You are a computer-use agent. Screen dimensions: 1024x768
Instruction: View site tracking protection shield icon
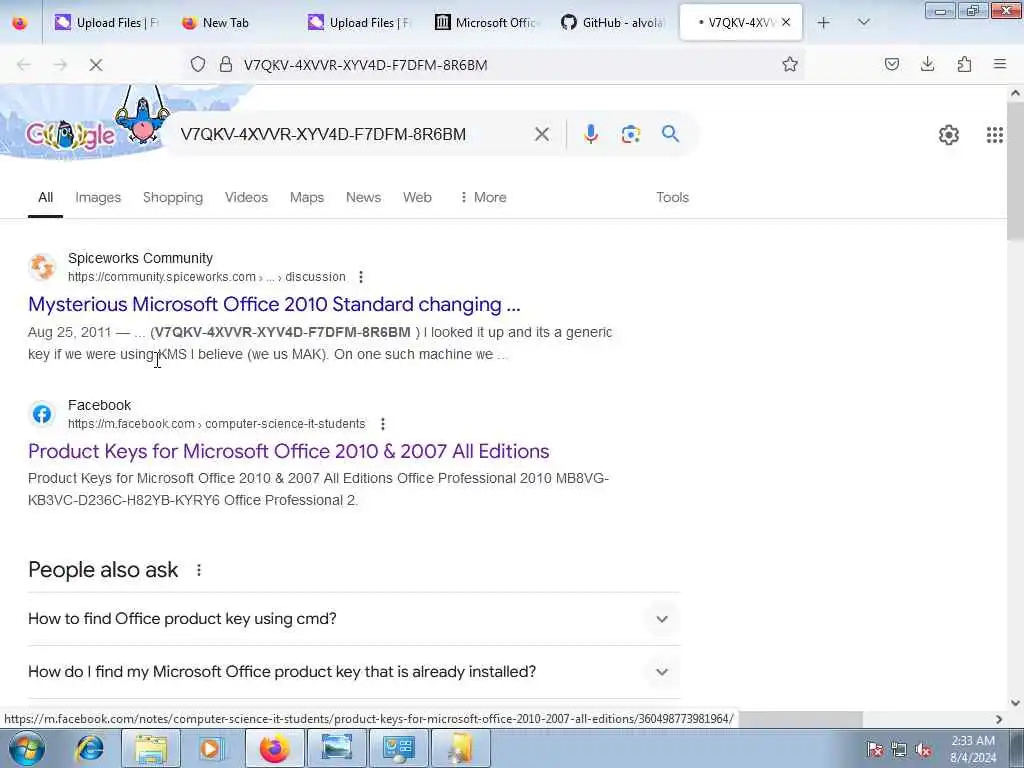tap(198, 64)
